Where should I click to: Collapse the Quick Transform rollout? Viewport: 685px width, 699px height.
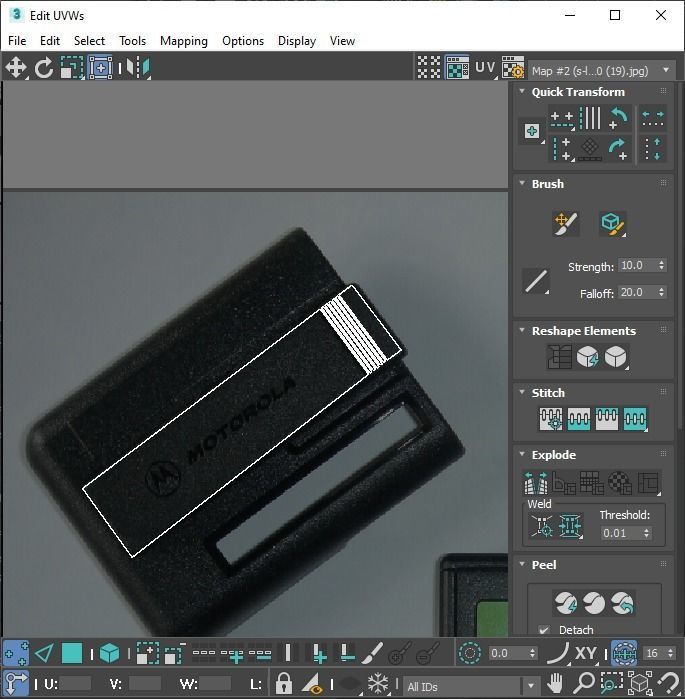coord(522,91)
